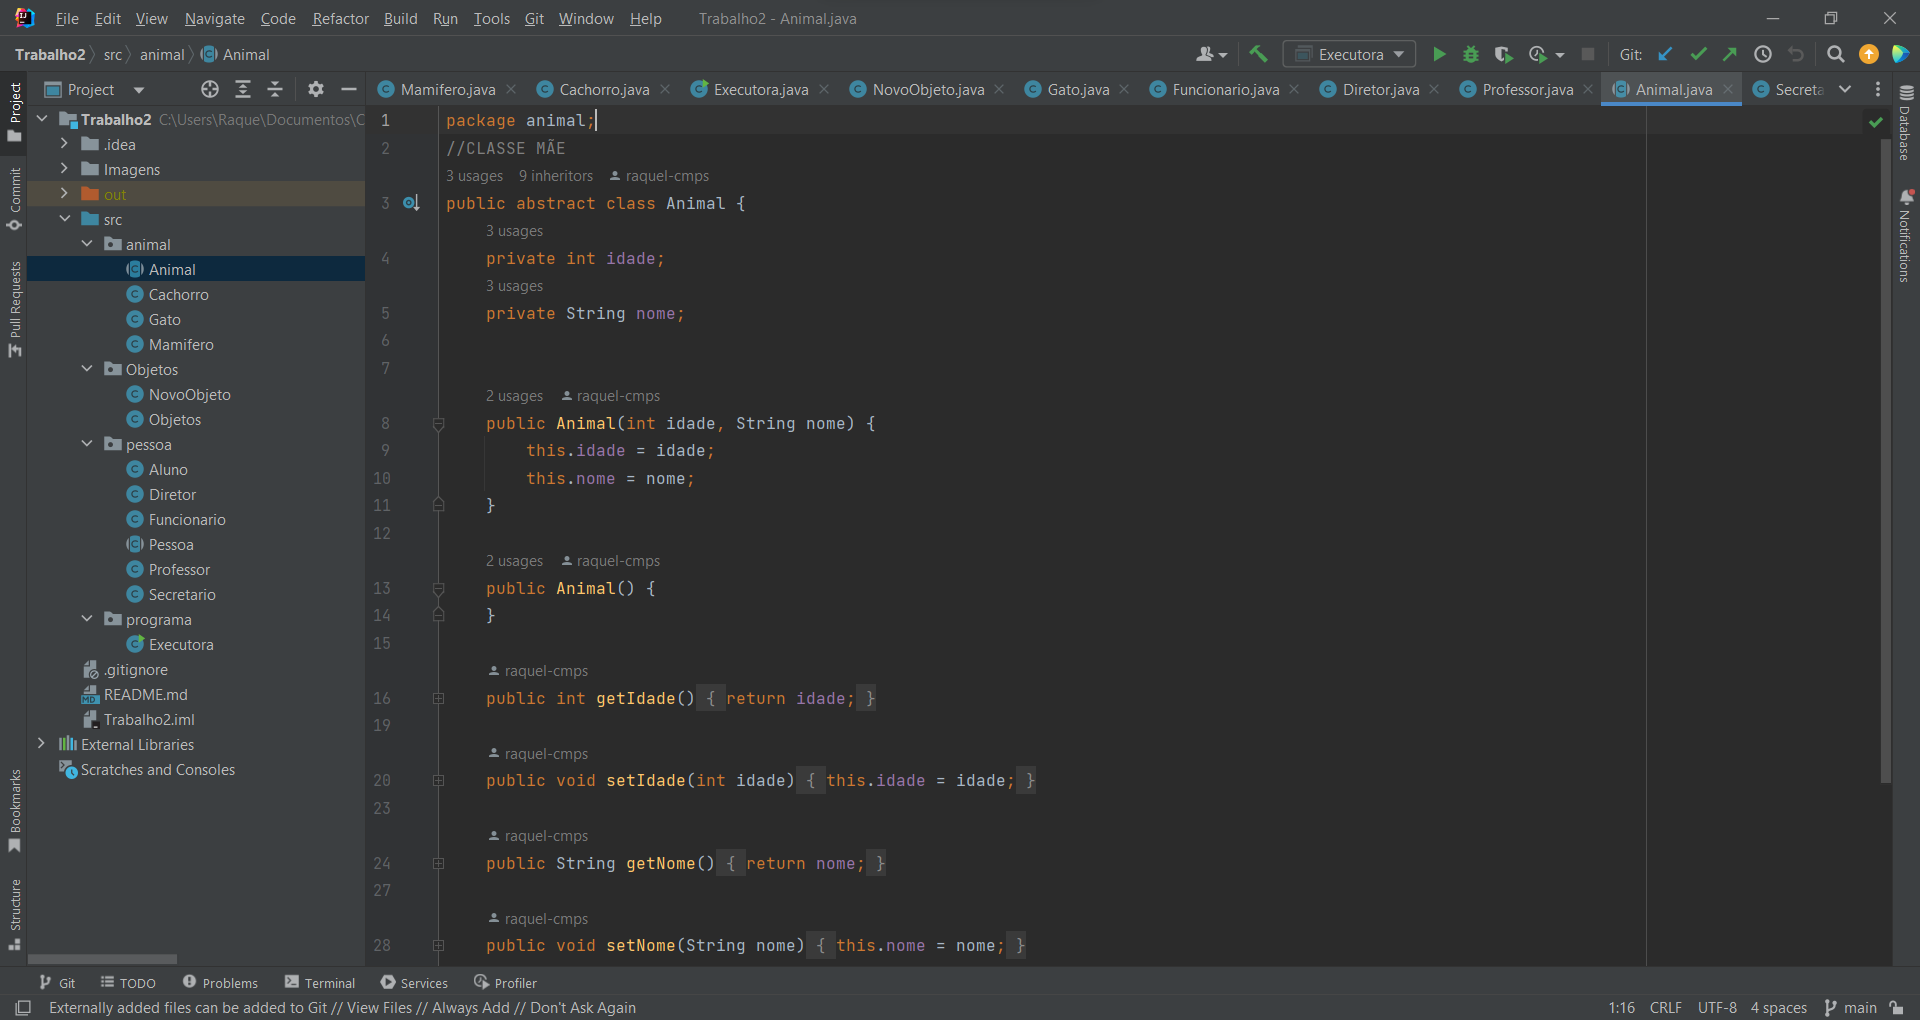Click the 9 inheritors link

(556, 176)
